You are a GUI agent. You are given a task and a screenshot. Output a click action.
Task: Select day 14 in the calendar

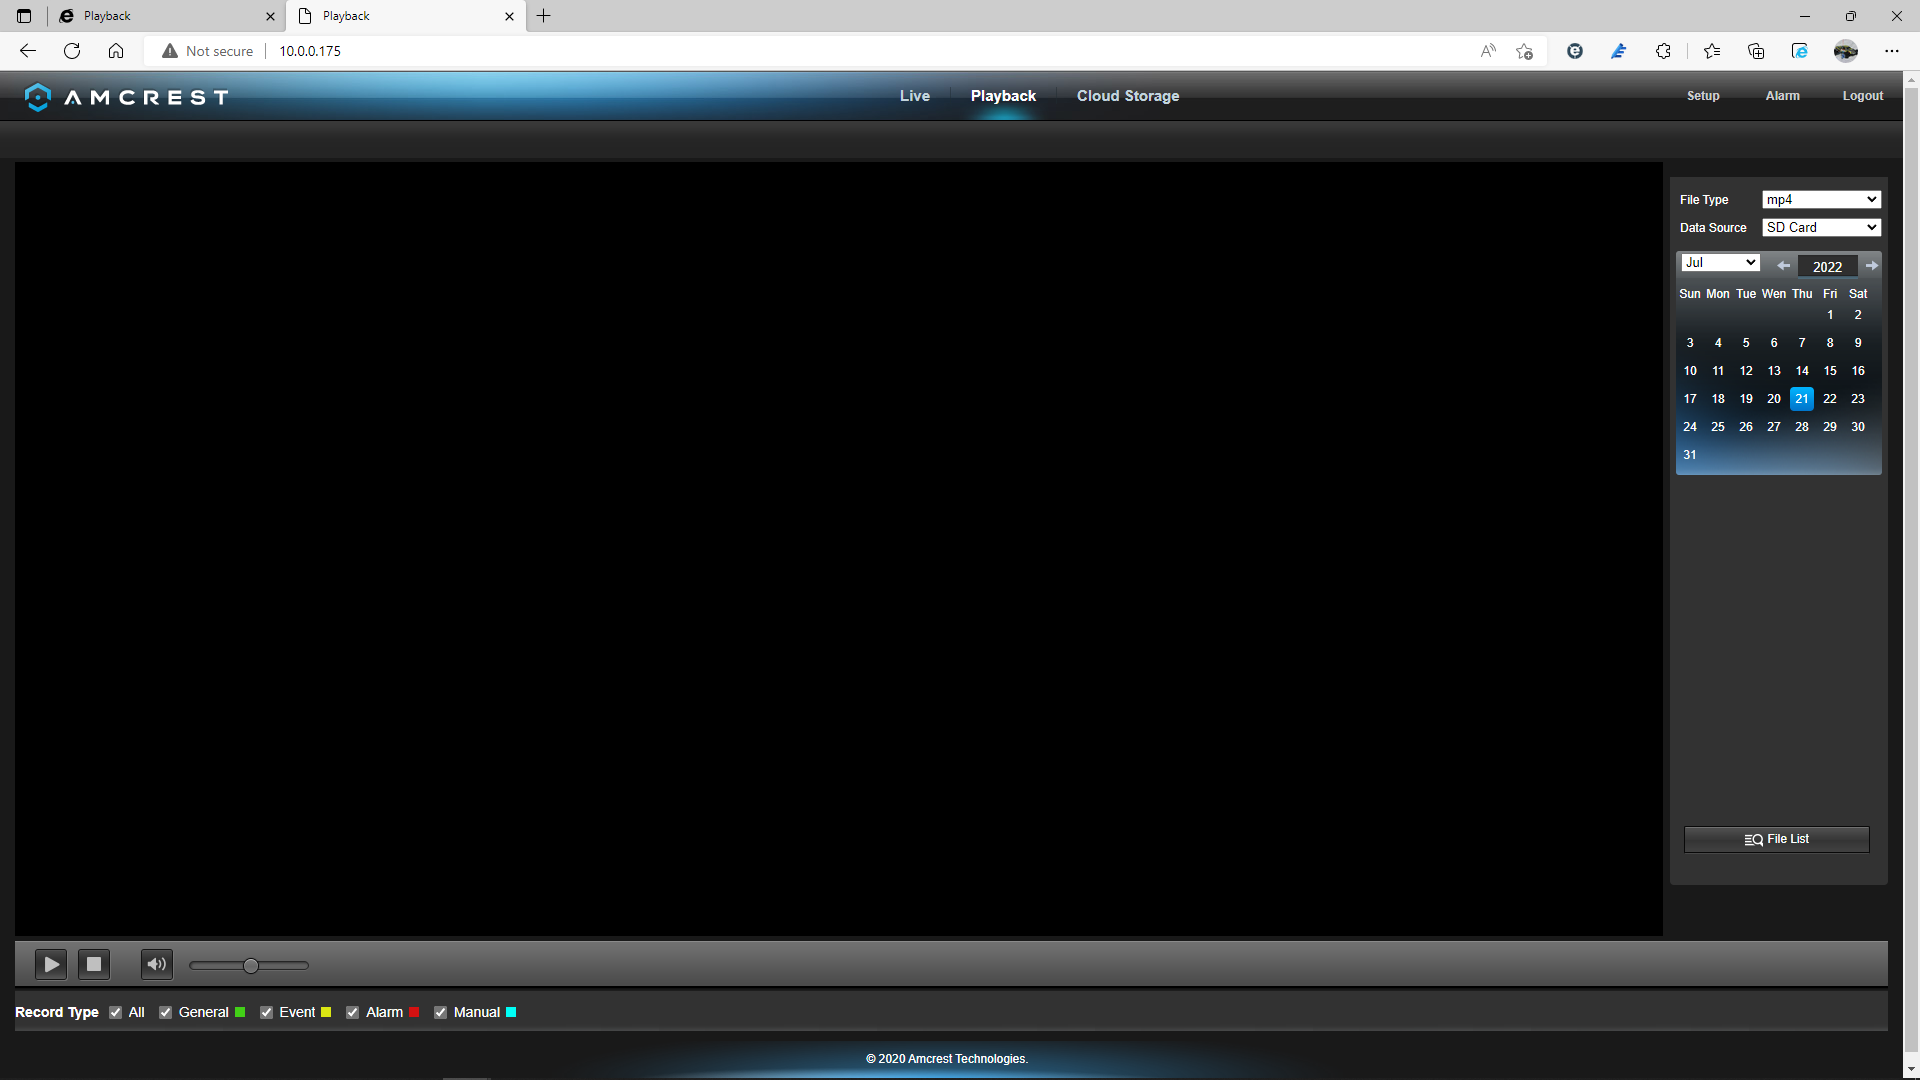[x=1802, y=371]
